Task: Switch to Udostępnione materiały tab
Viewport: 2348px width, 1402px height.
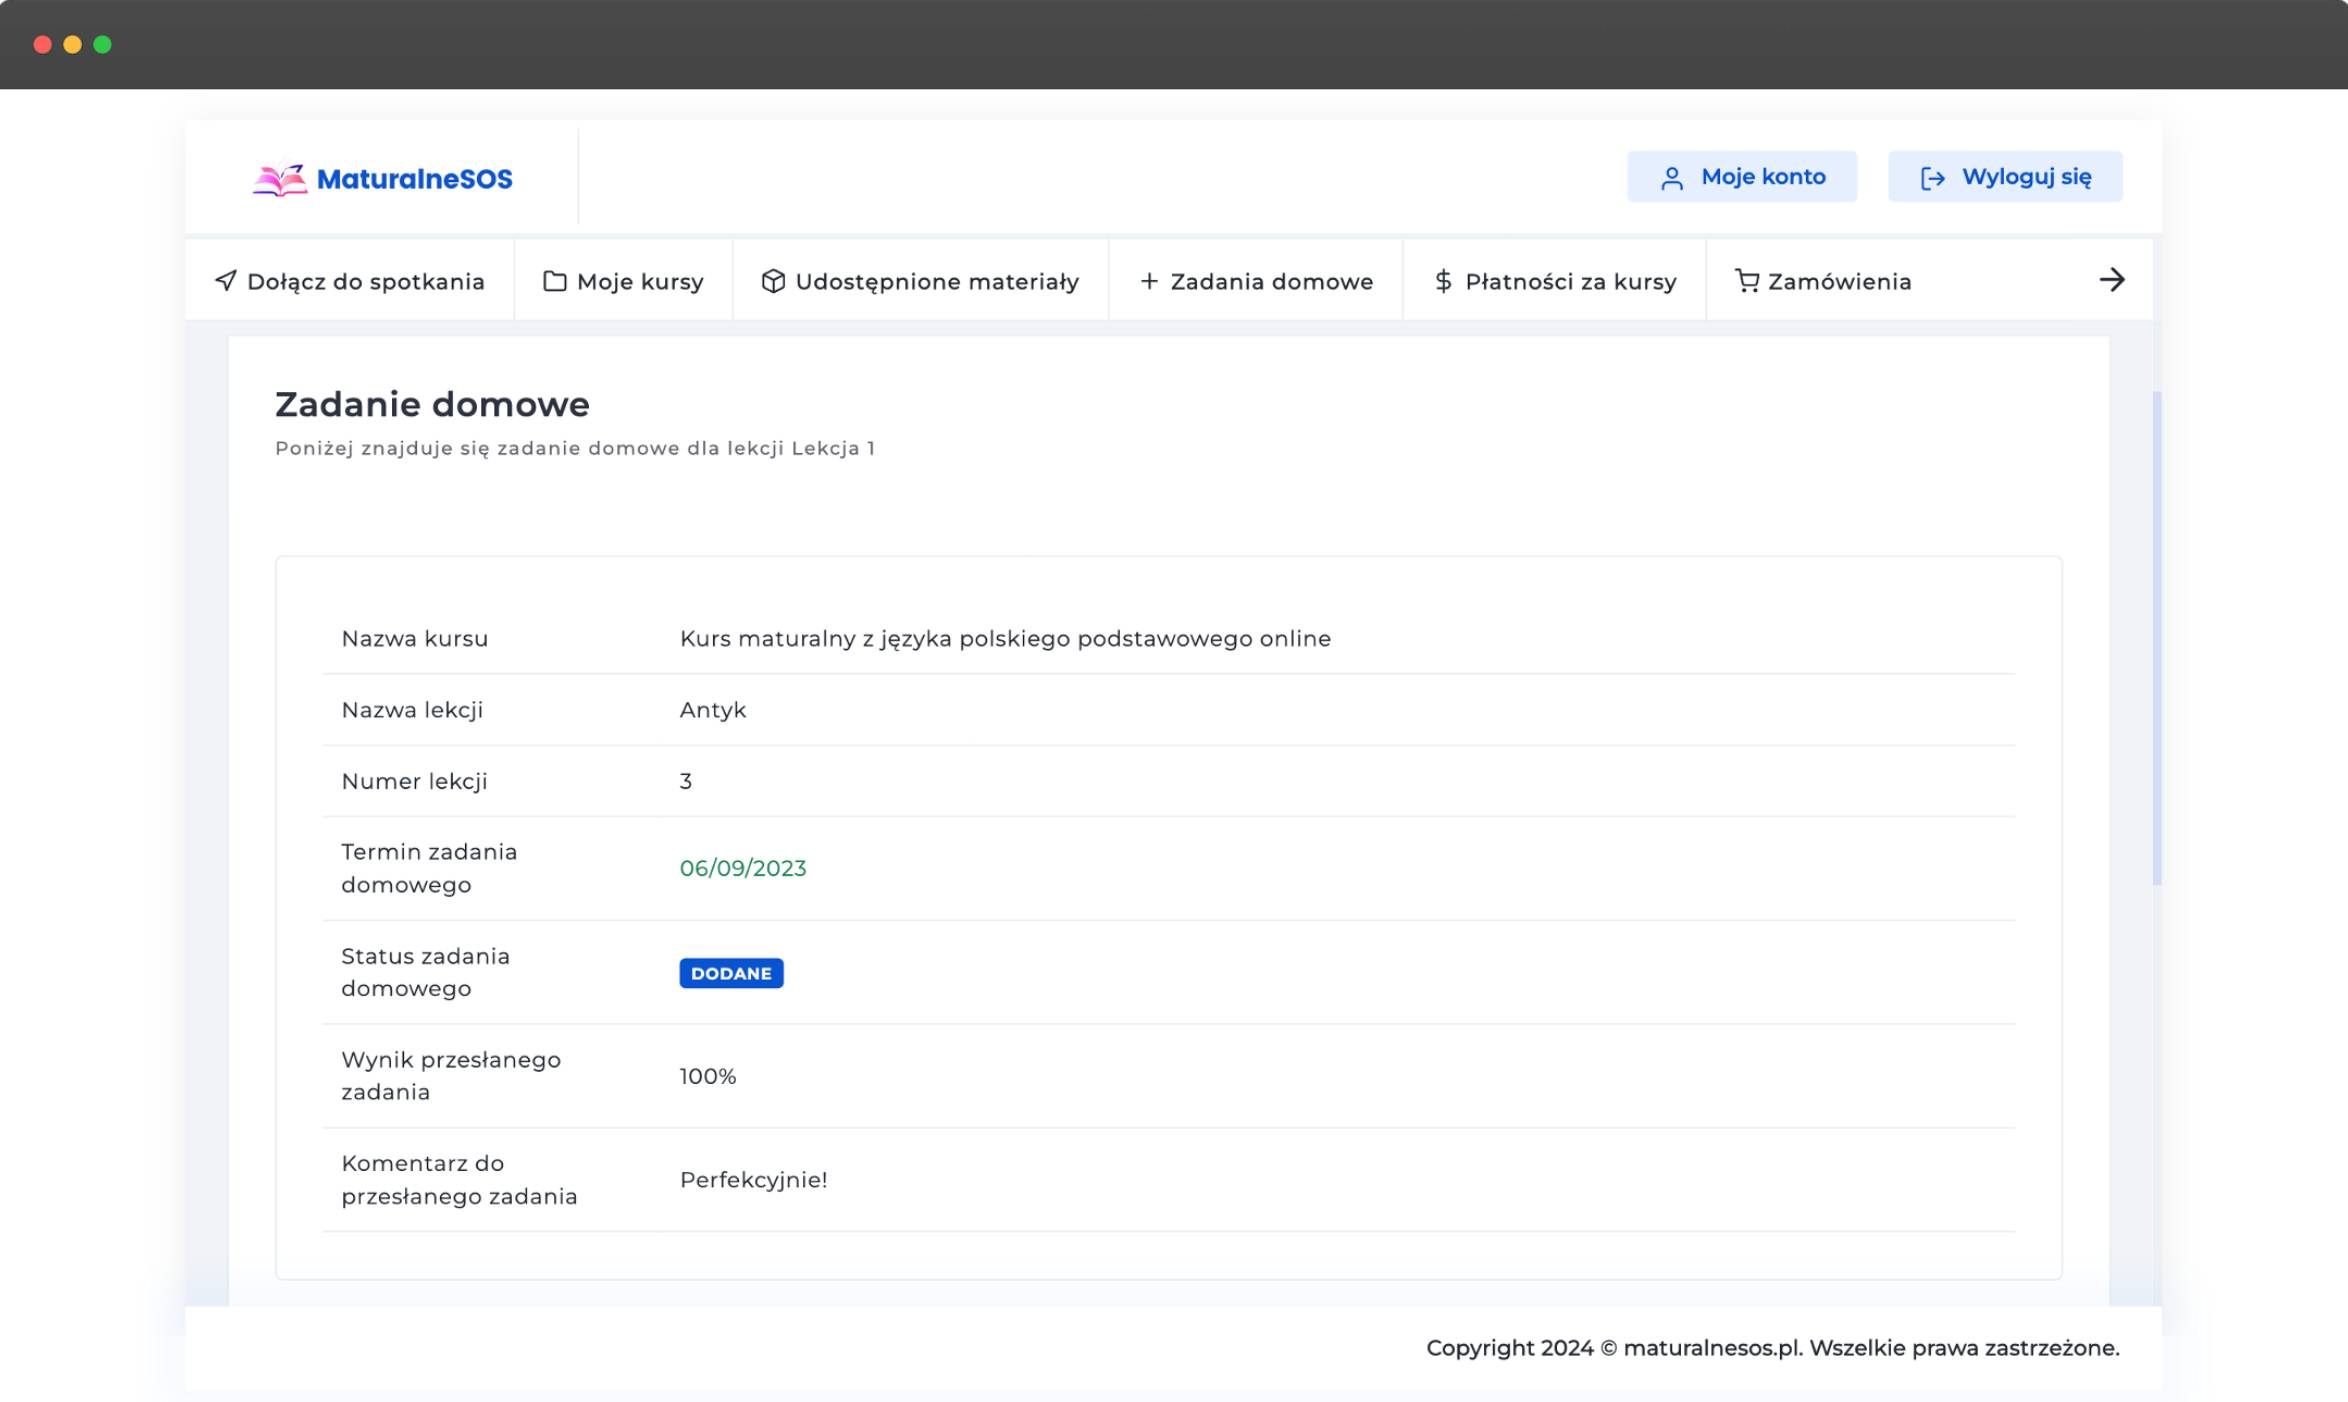Action: pyautogui.click(x=920, y=281)
